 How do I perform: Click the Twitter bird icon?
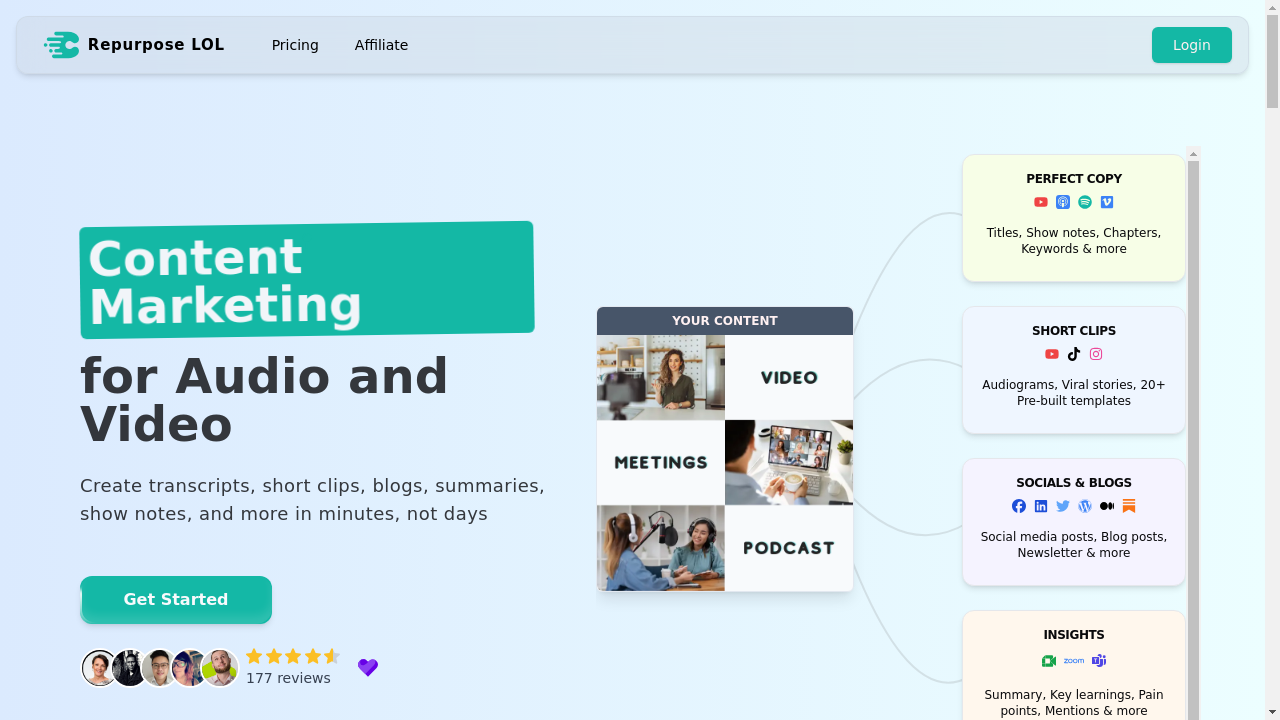click(x=1063, y=506)
